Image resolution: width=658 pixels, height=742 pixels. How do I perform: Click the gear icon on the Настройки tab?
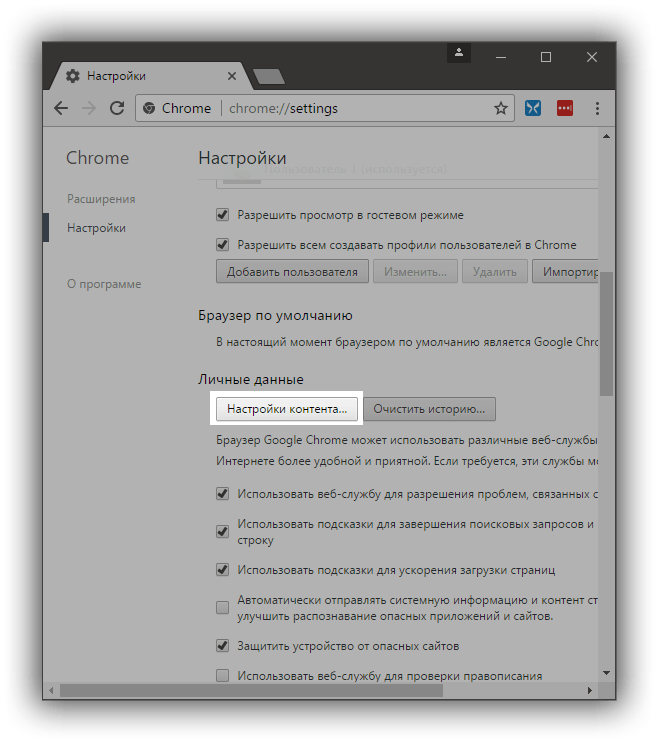click(72, 76)
